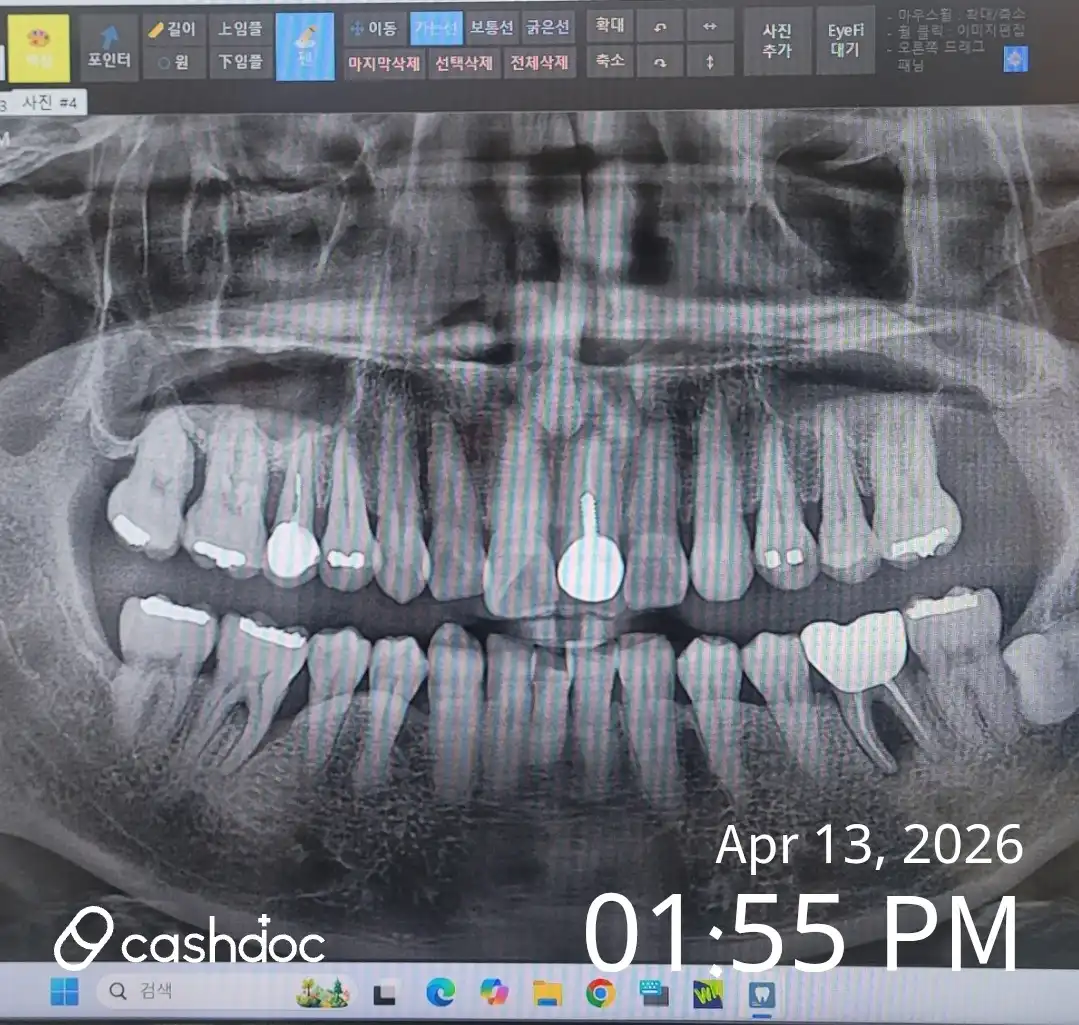Click 선택삭제 to delete selection
1079x1025 pixels.
pos(464,64)
